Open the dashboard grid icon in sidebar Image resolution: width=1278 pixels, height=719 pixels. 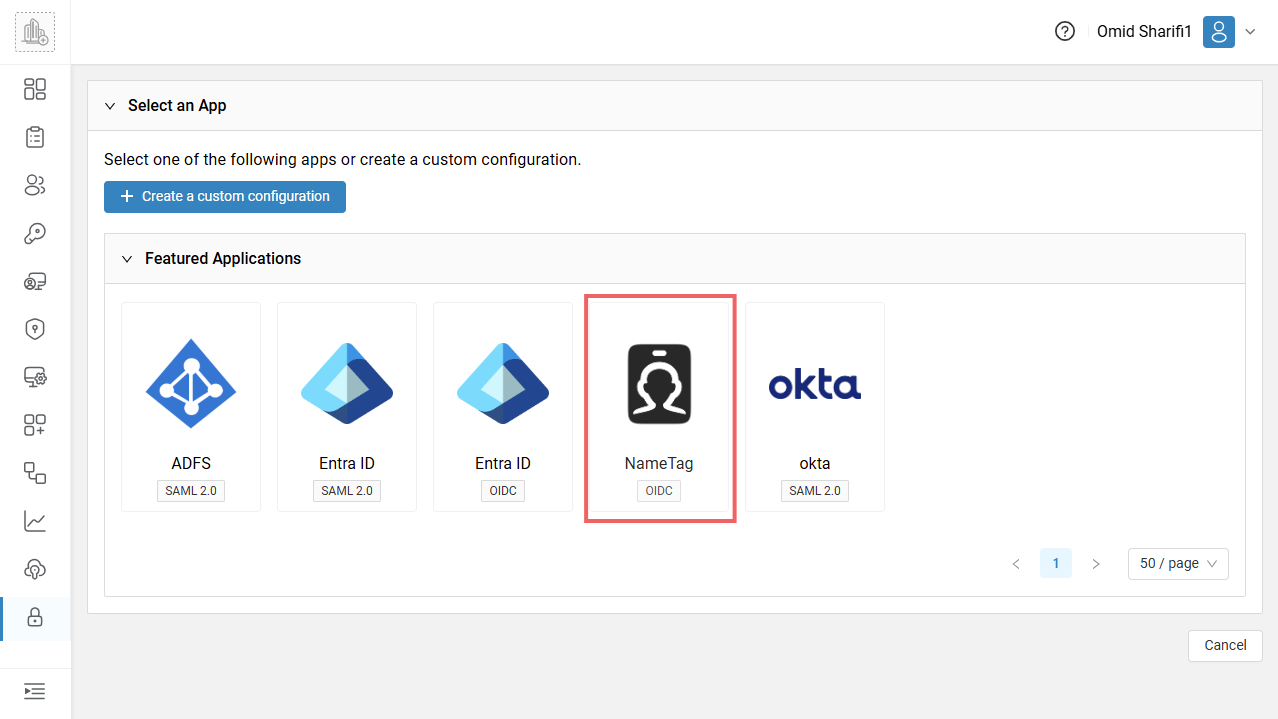35,89
